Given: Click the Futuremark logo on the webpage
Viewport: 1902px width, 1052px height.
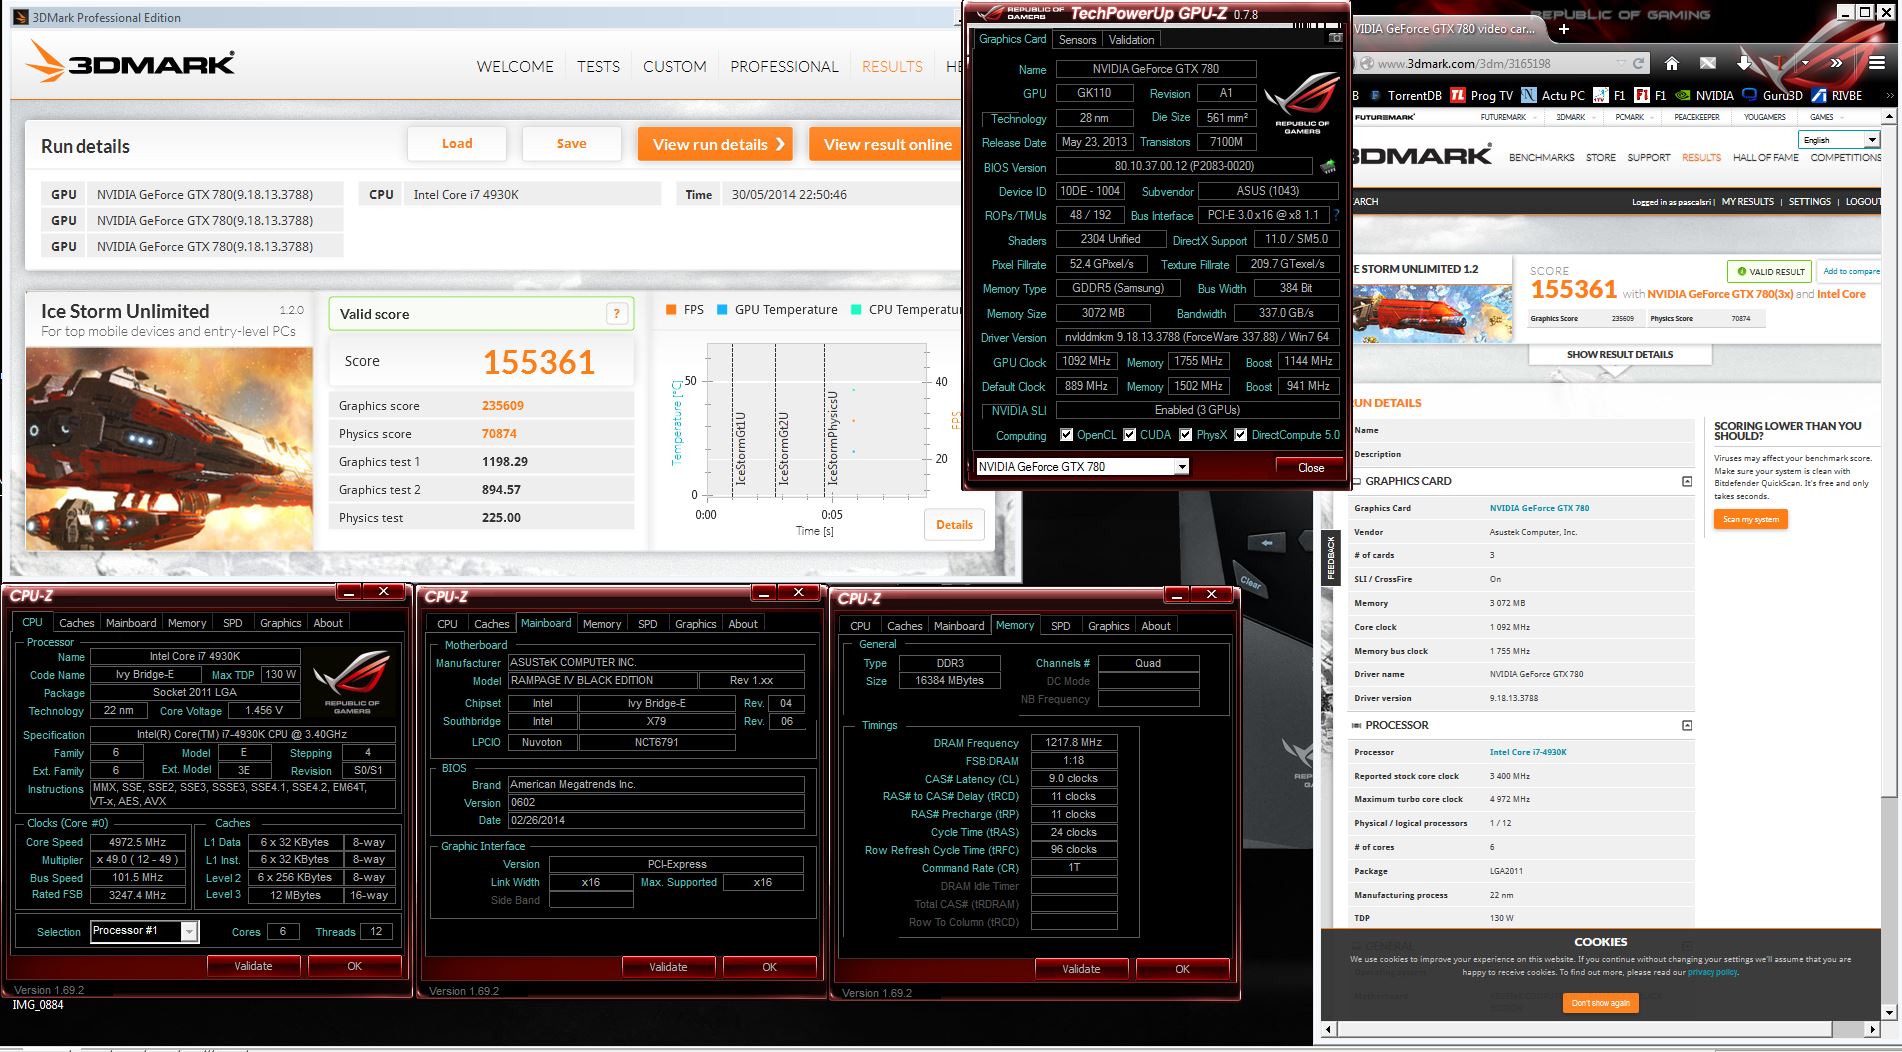Looking at the screenshot, I should (1385, 117).
